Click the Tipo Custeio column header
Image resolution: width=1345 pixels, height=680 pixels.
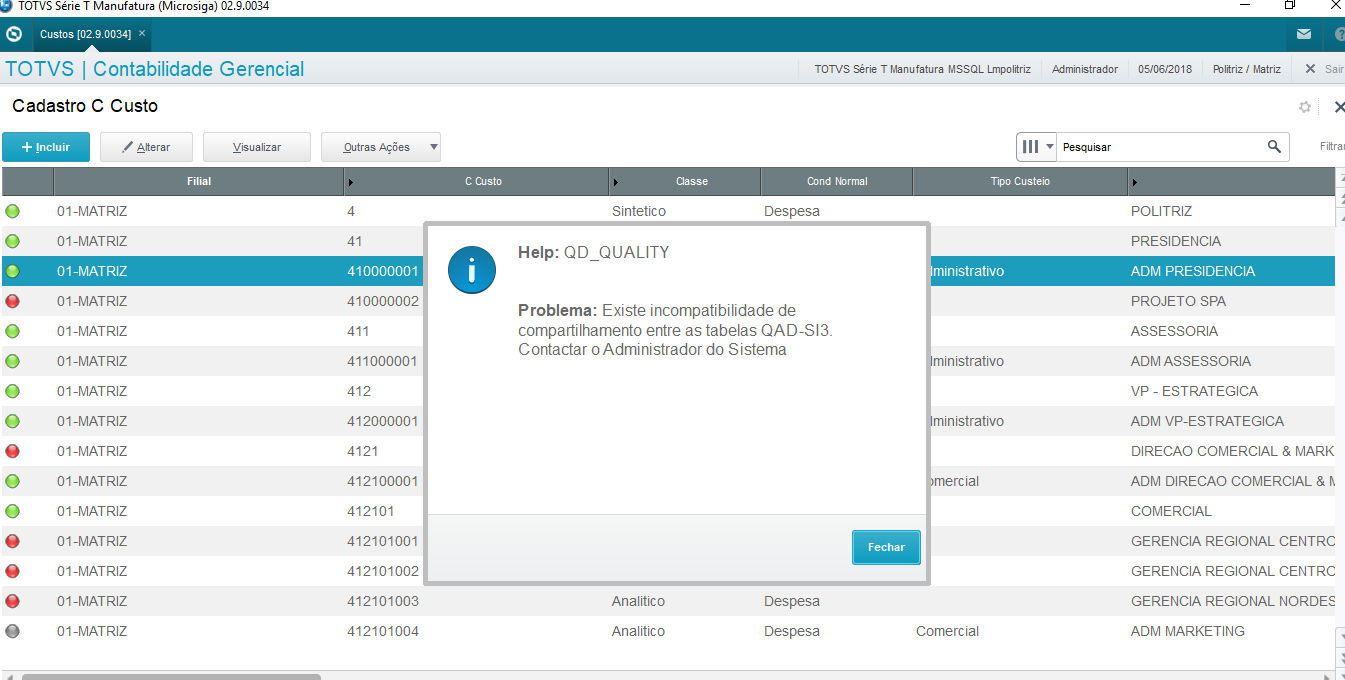(1020, 181)
